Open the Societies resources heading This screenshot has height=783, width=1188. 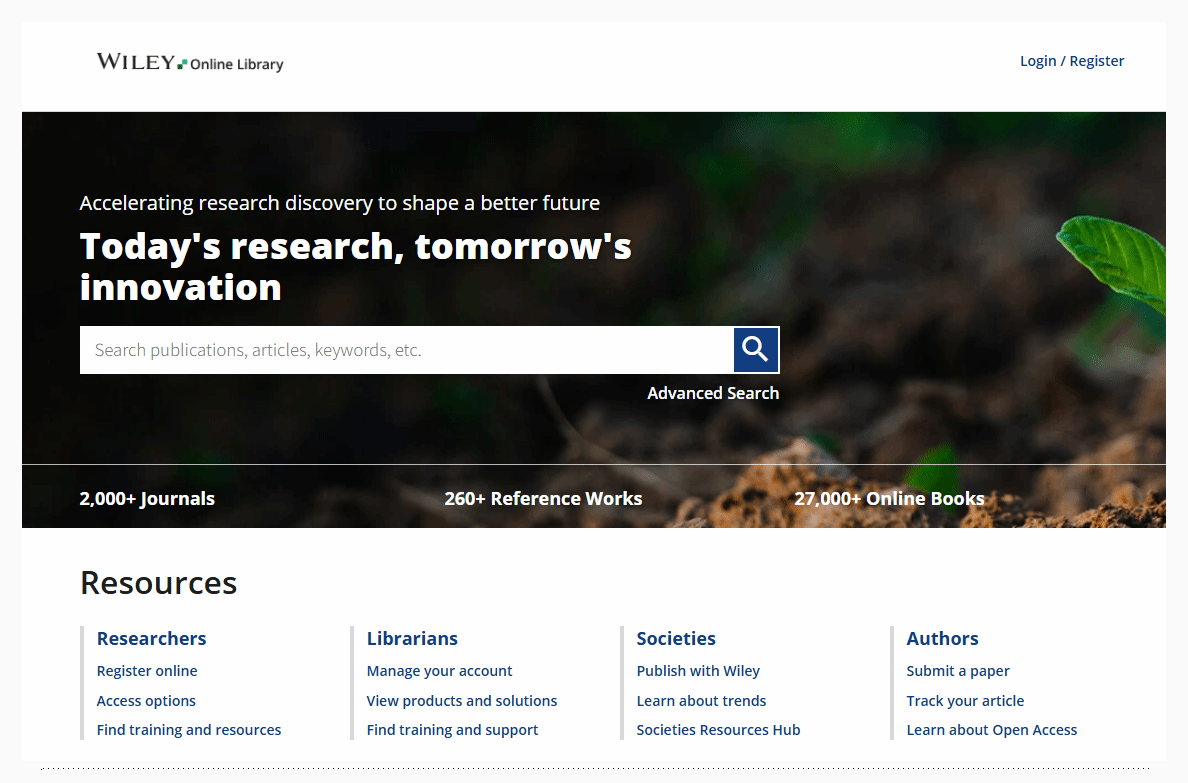676,638
